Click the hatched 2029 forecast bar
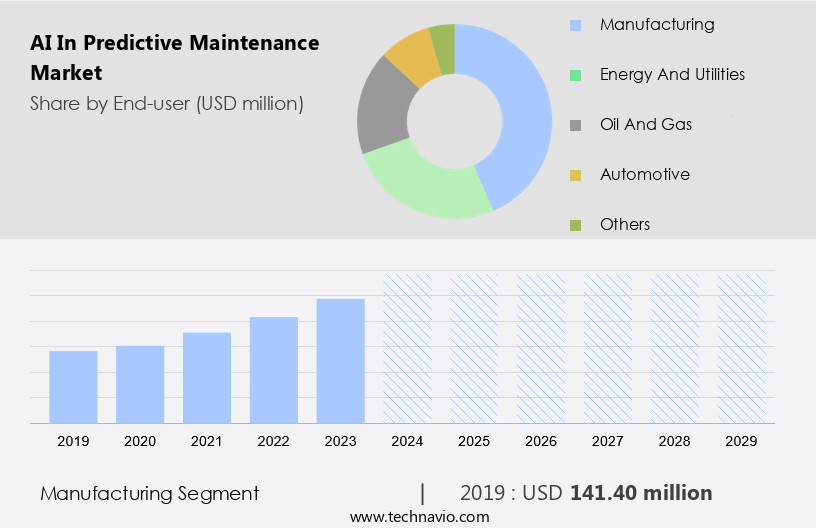The width and height of the screenshot is (816, 528). point(742,347)
